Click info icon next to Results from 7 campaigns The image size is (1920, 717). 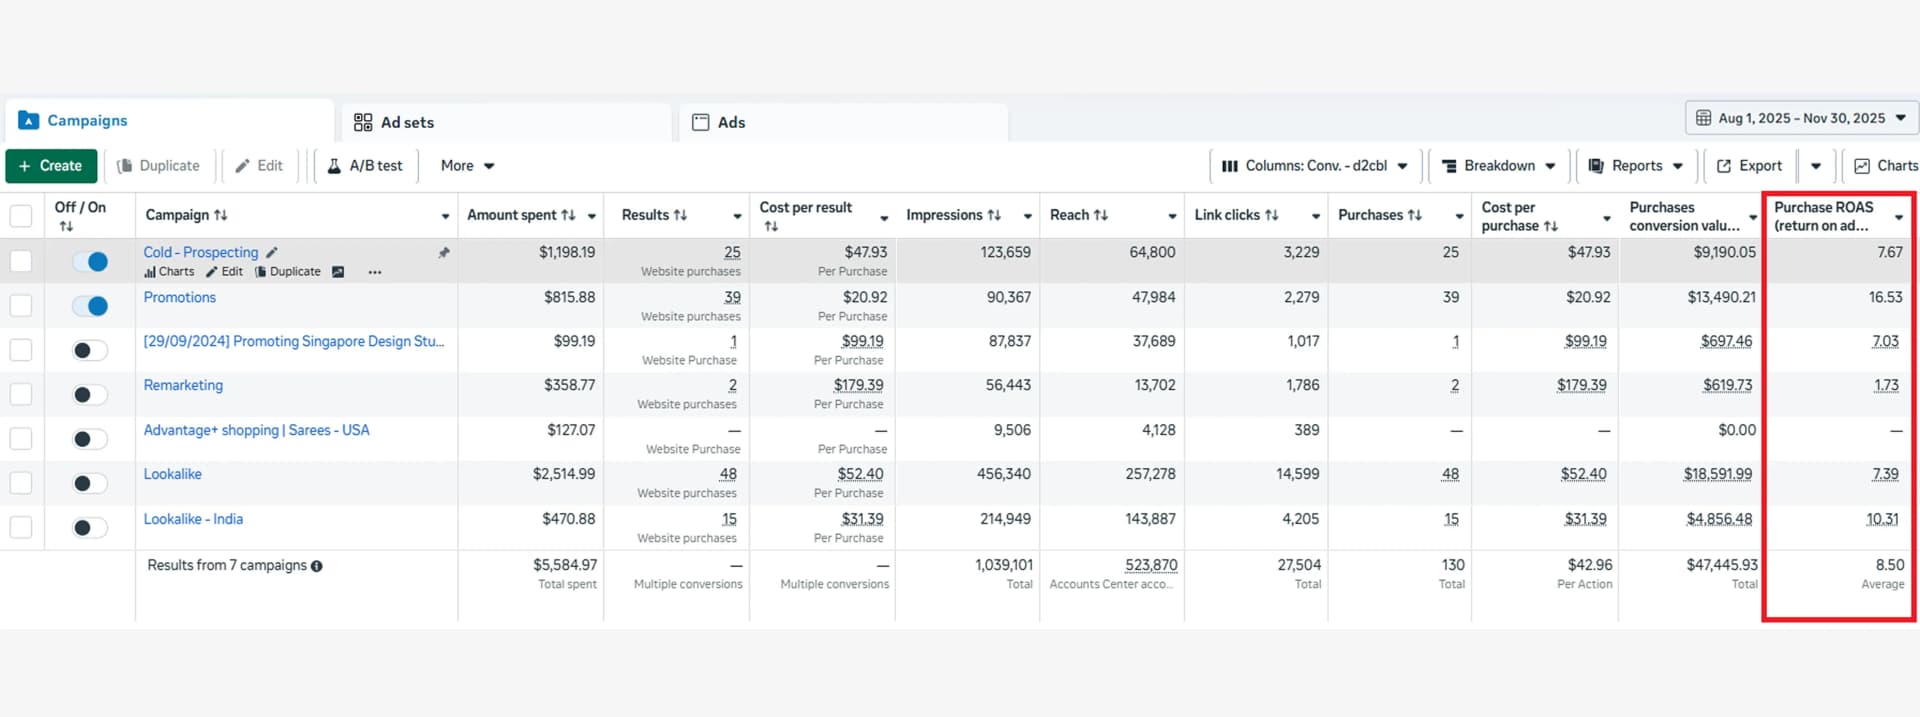[x=317, y=566]
